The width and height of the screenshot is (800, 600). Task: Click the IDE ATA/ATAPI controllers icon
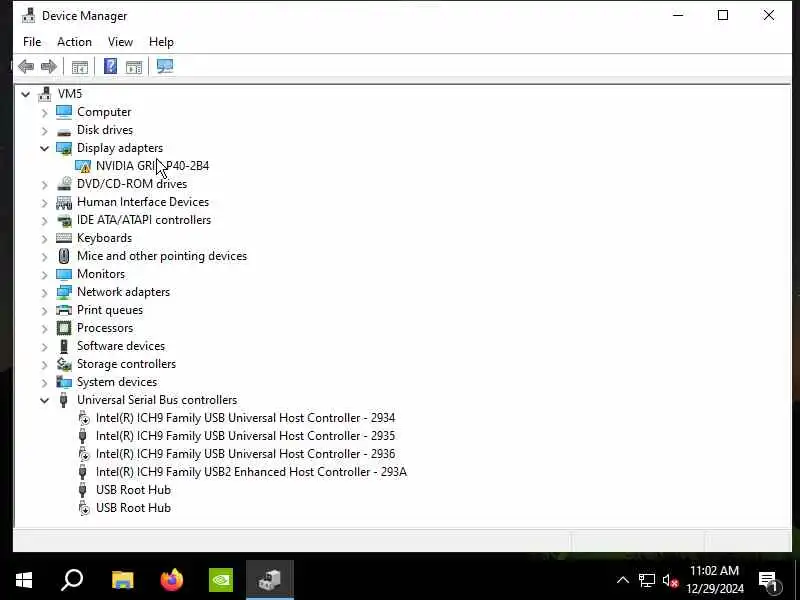click(x=64, y=220)
